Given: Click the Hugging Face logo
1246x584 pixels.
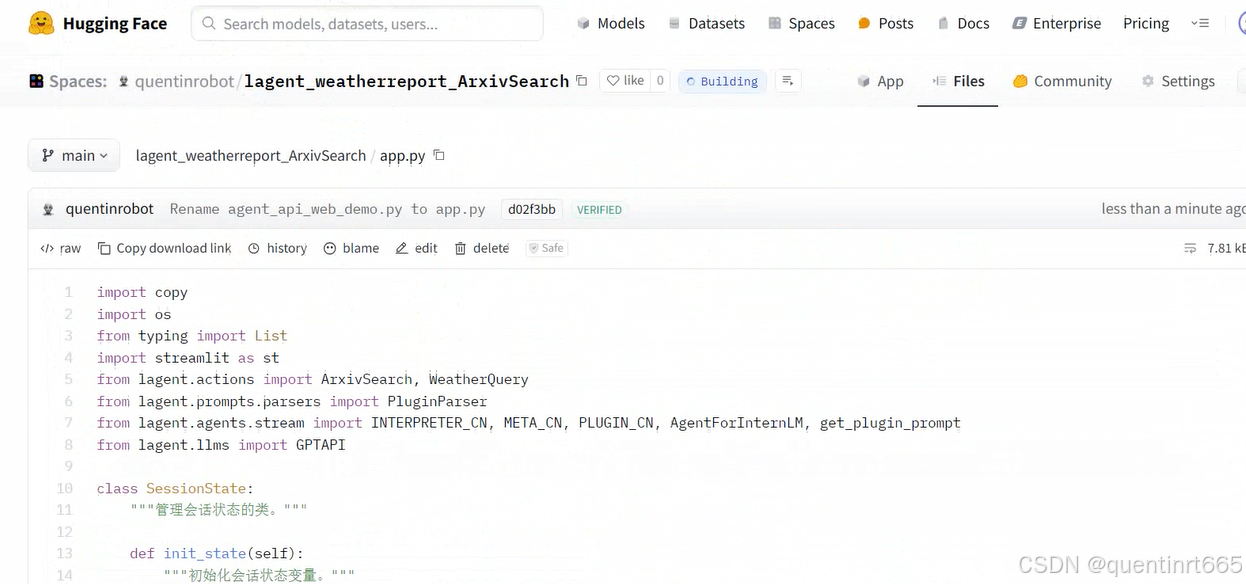Looking at the screenshot, I should coord(98,23).
